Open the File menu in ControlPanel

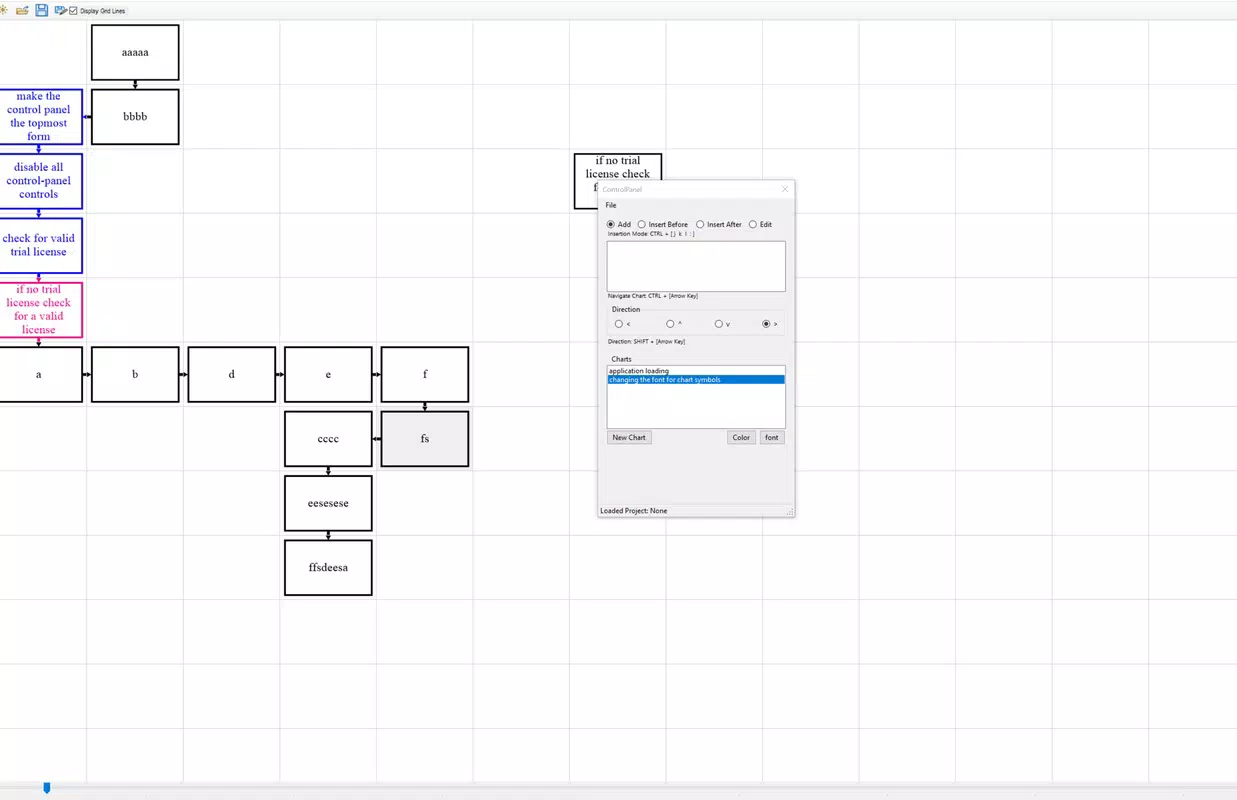point(611,205)
